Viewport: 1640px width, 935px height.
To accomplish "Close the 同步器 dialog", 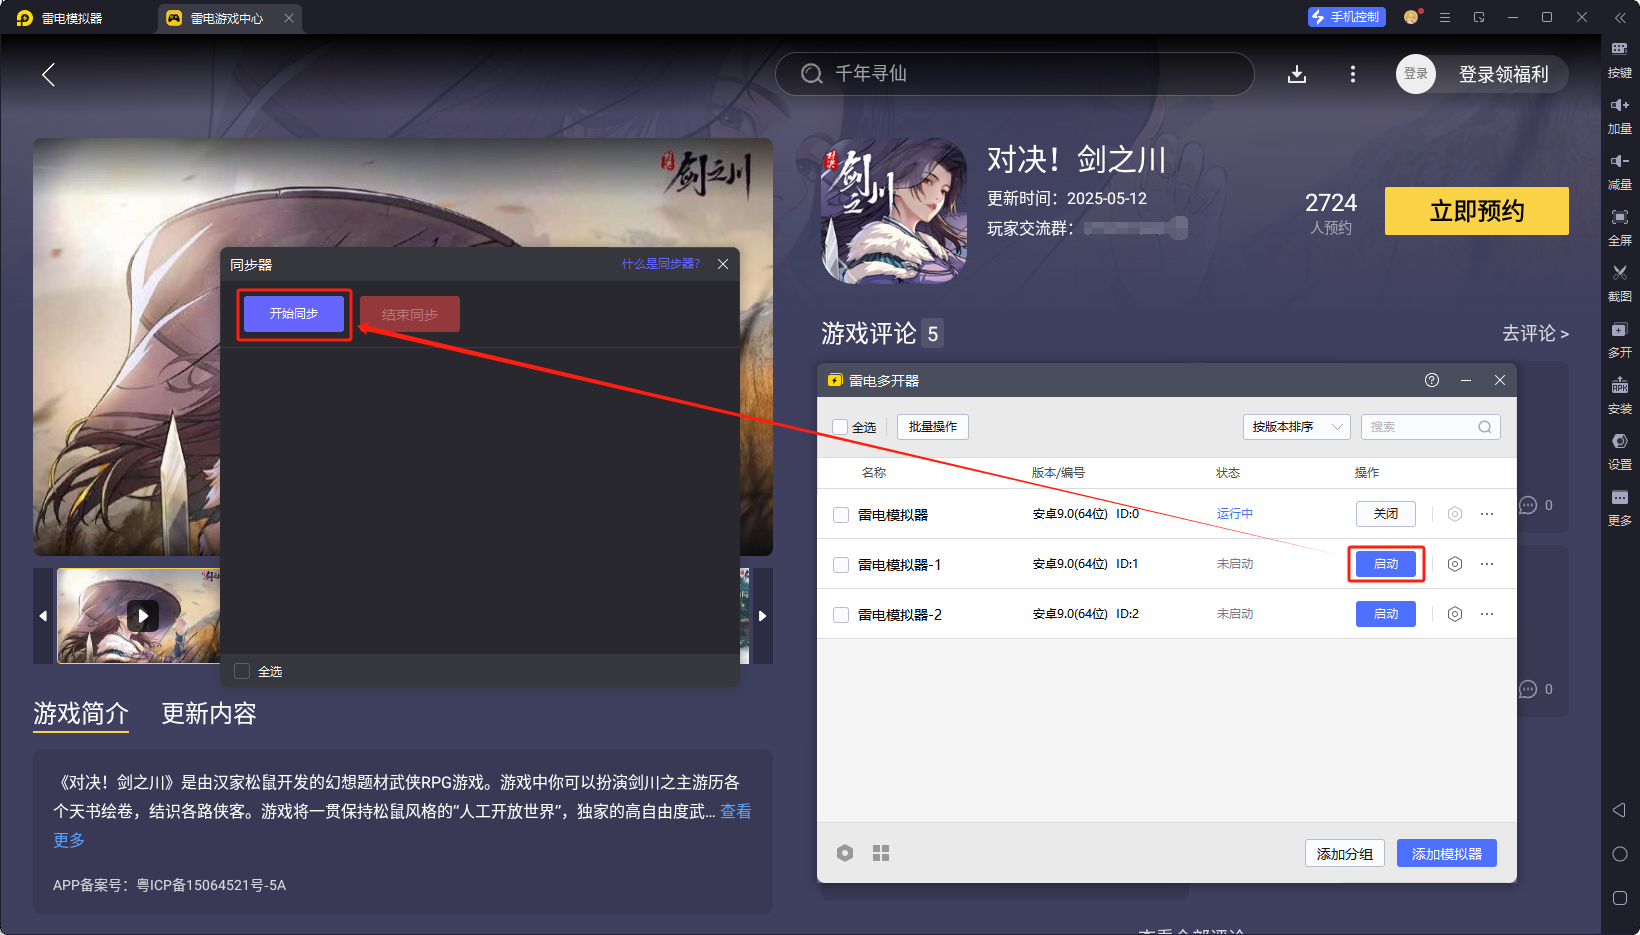I will pyautogui.click(x=723, y=264).
